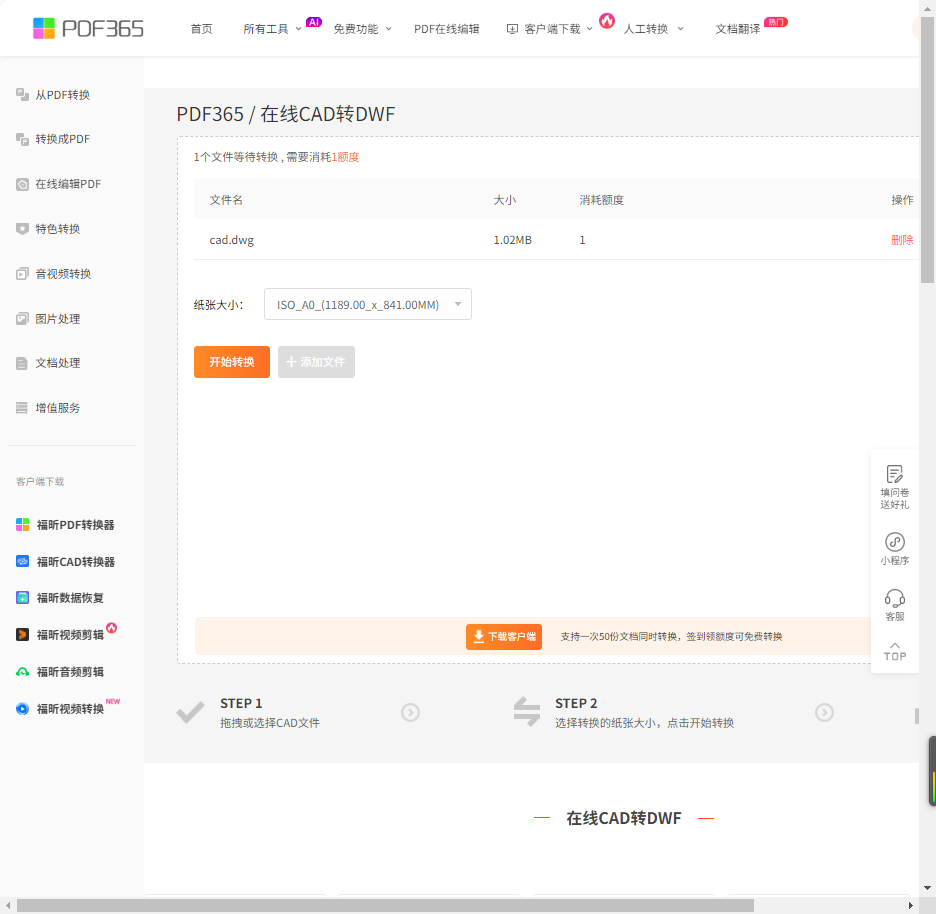Open PDF在线编辑 in top navigation
This screenshot has height=914, width=936.
point(447,29)
